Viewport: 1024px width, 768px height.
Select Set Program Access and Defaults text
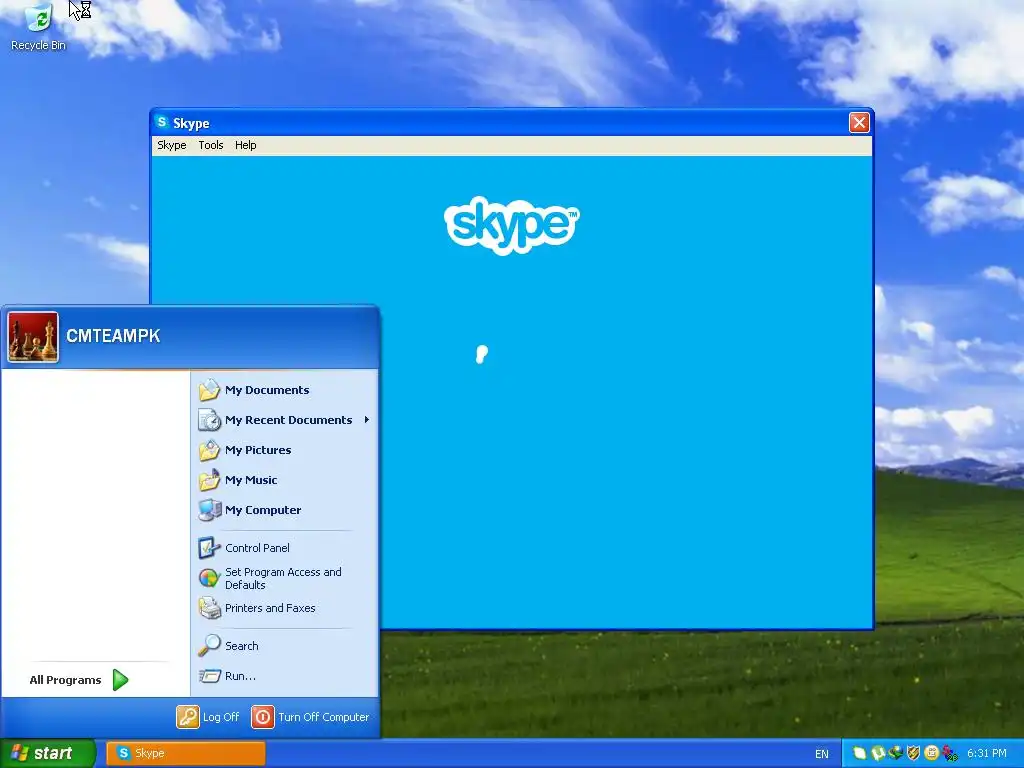tap(283, 578)
